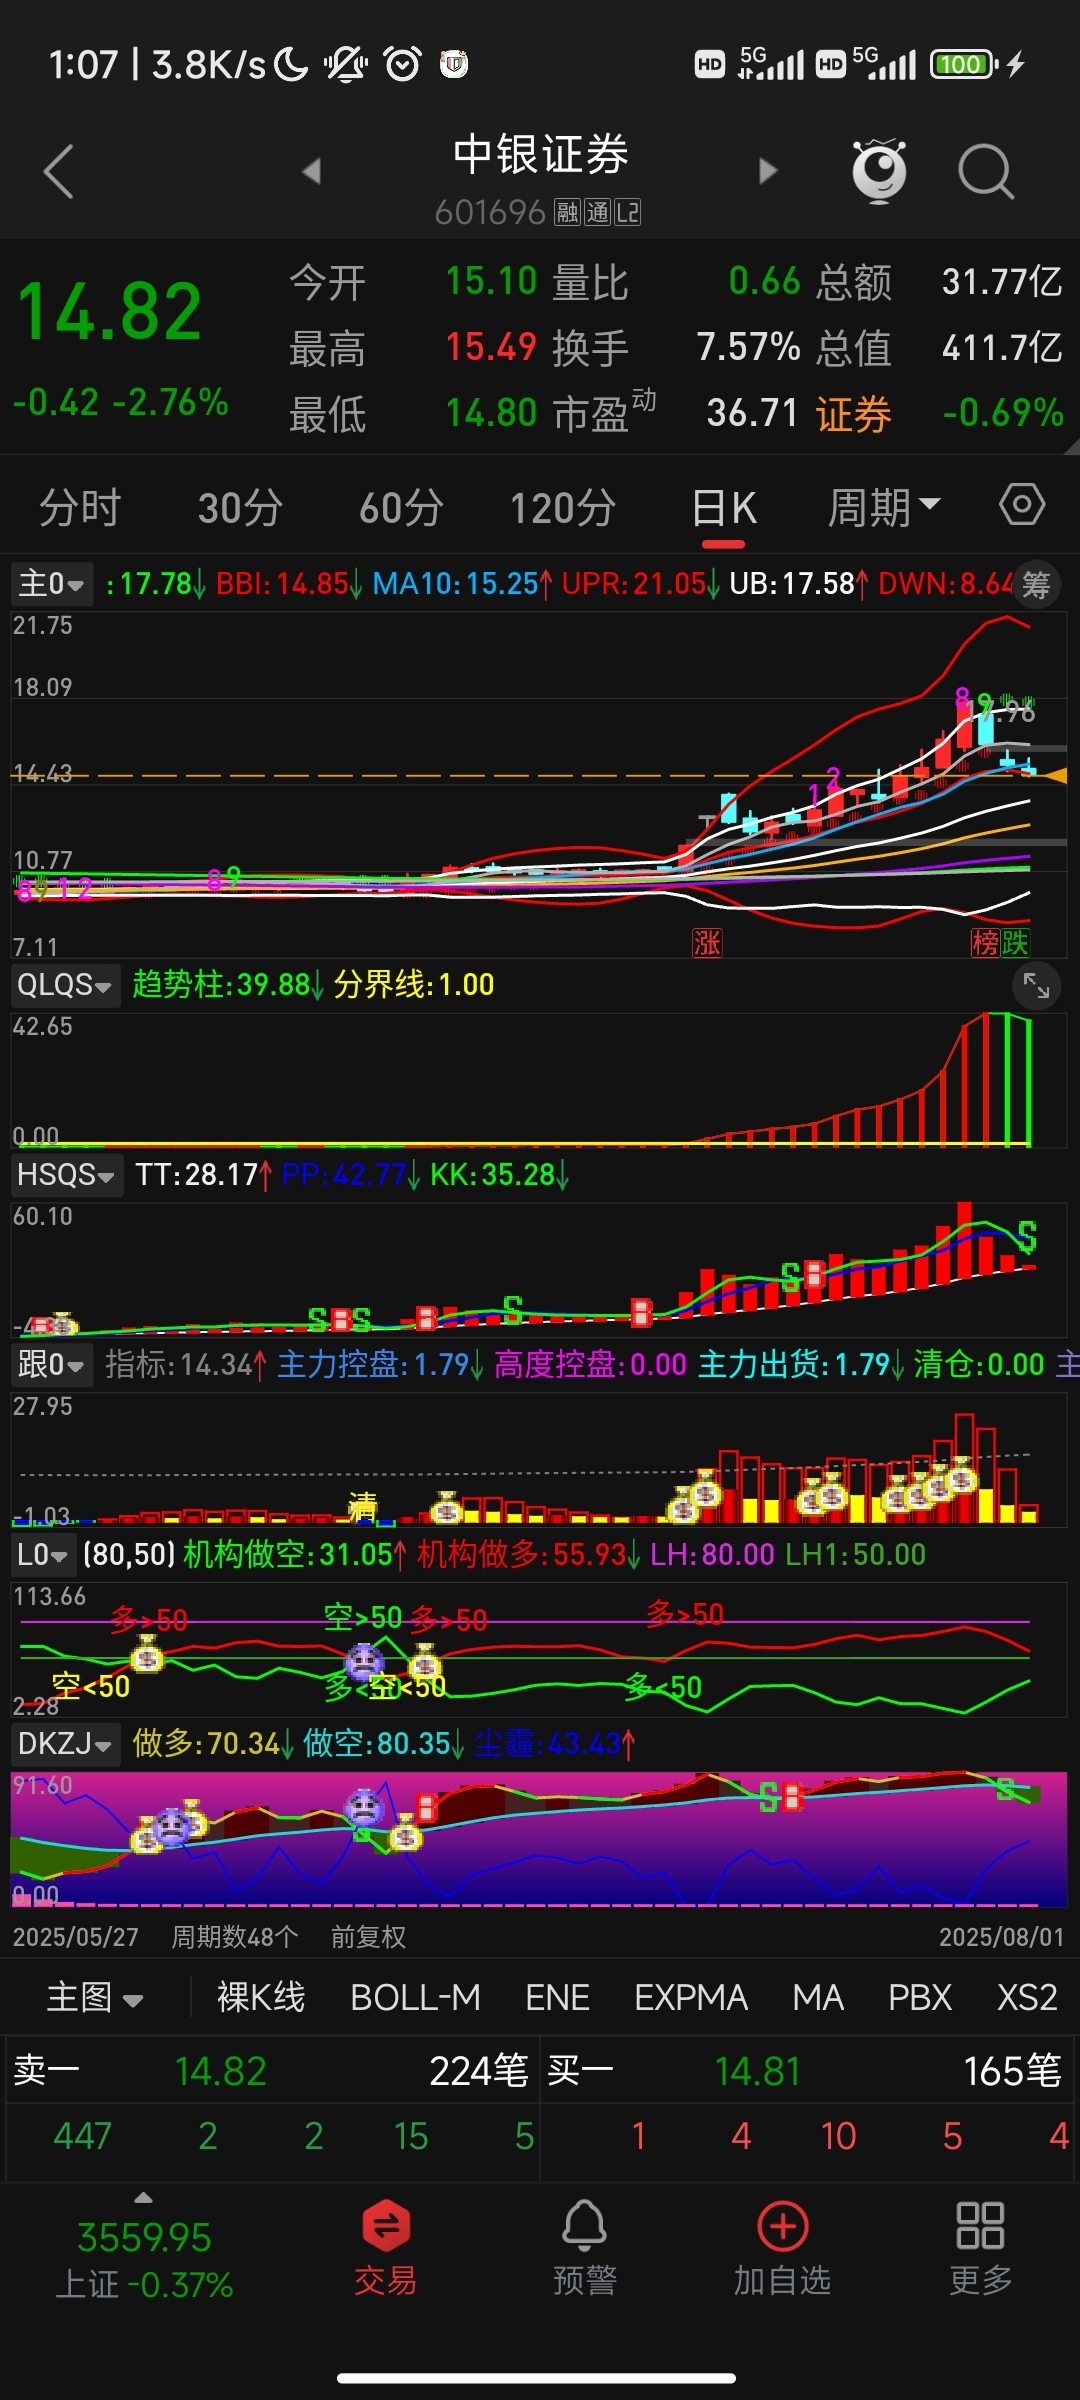This screenshot has height=2400, width=1080.
Task: Switch to 120分 tab
Action: (x=563, y=507)
